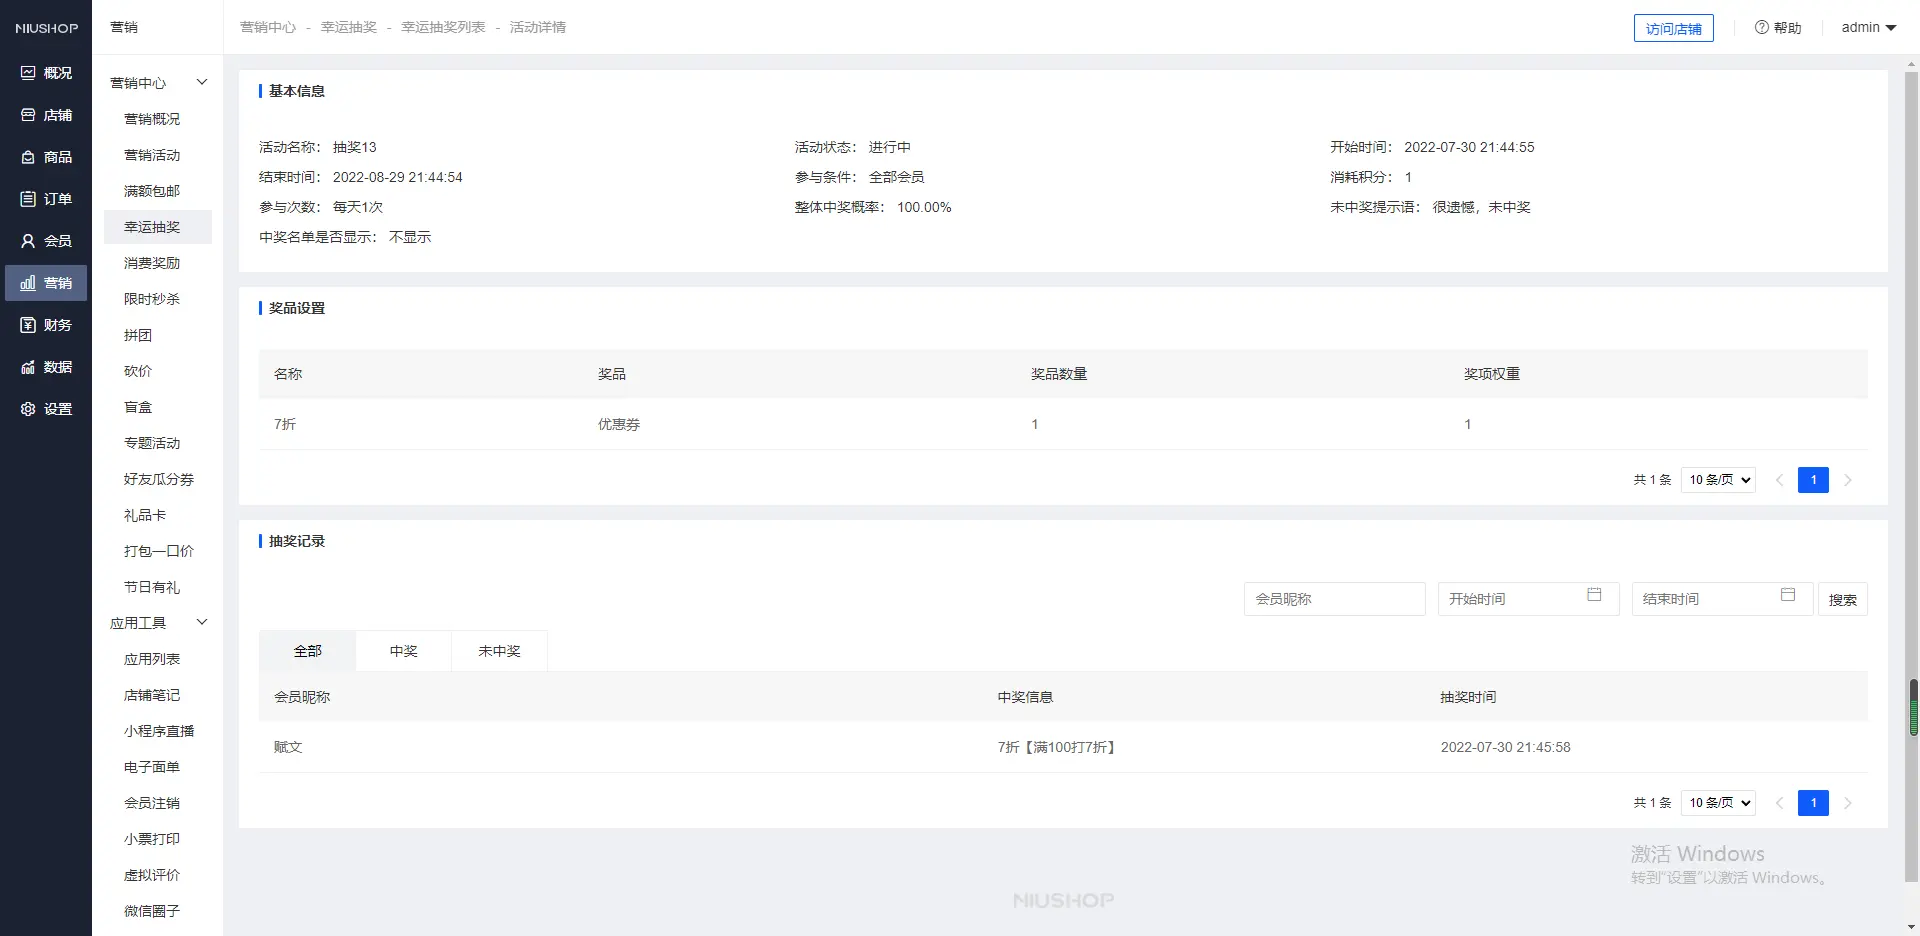Open the 店铺 shop icon in sidebar

pos(28,115)
